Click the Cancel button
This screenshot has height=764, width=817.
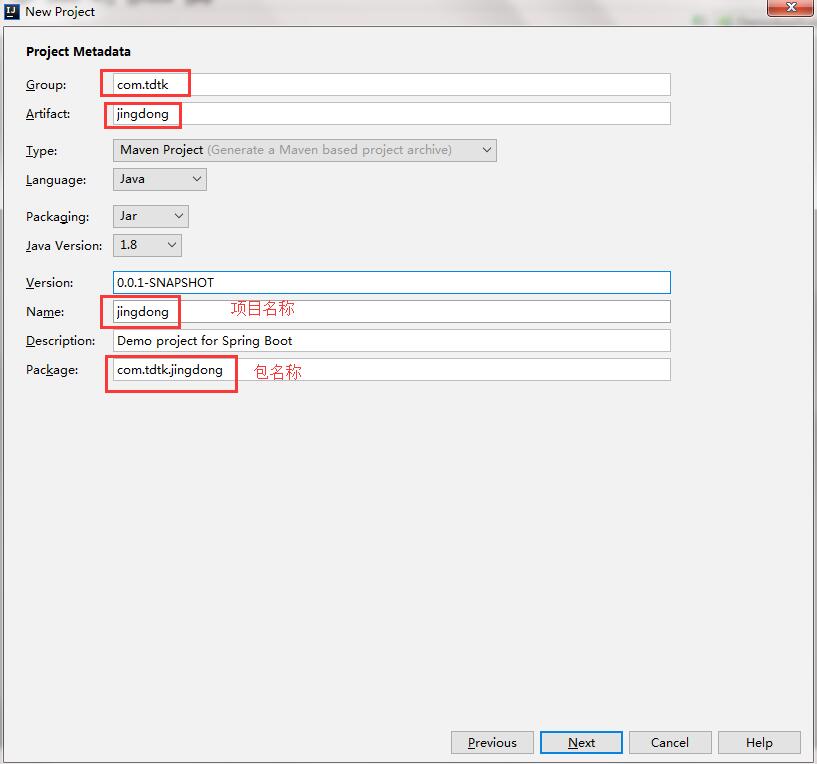pyautogui.click(x=670, y=742)
